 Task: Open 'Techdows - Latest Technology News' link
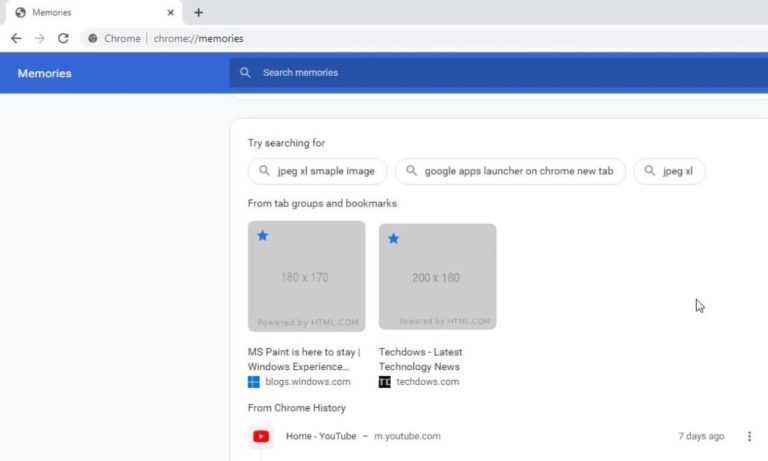(420, 359)
